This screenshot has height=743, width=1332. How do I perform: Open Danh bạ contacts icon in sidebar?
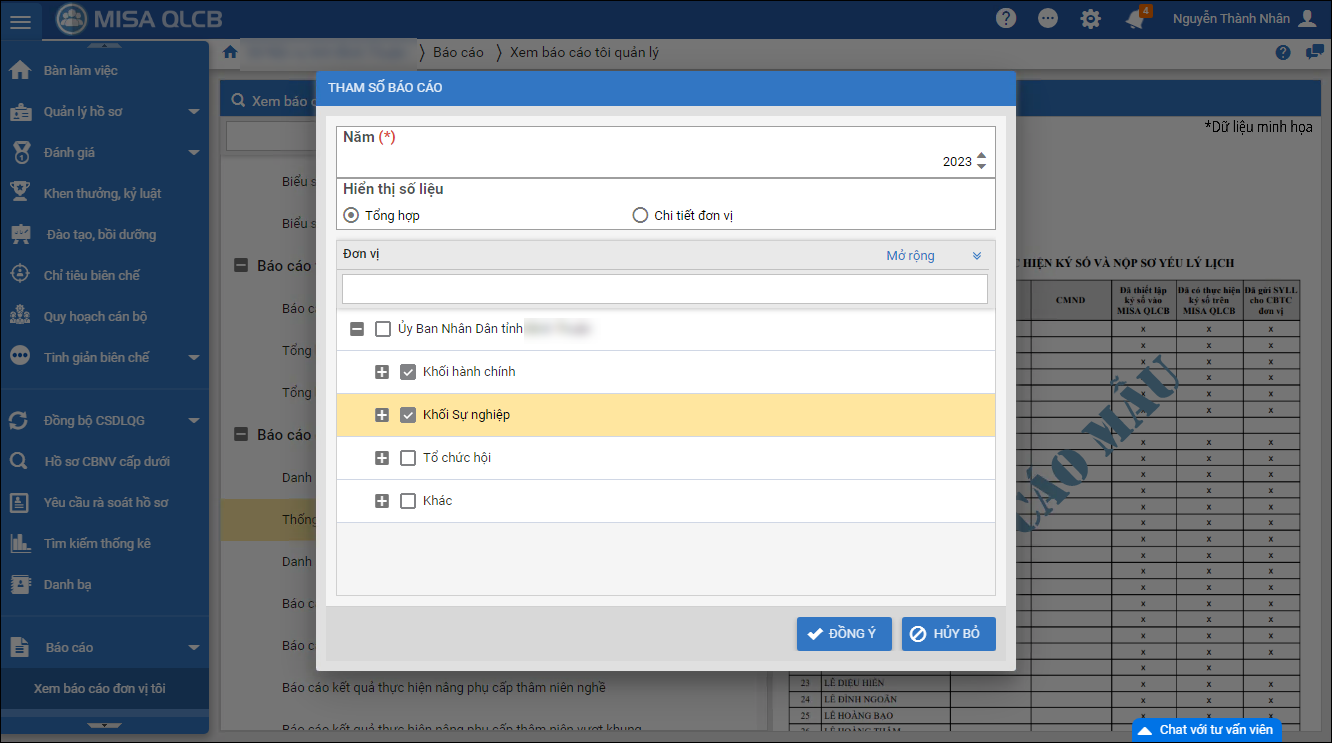click(20, 584)
